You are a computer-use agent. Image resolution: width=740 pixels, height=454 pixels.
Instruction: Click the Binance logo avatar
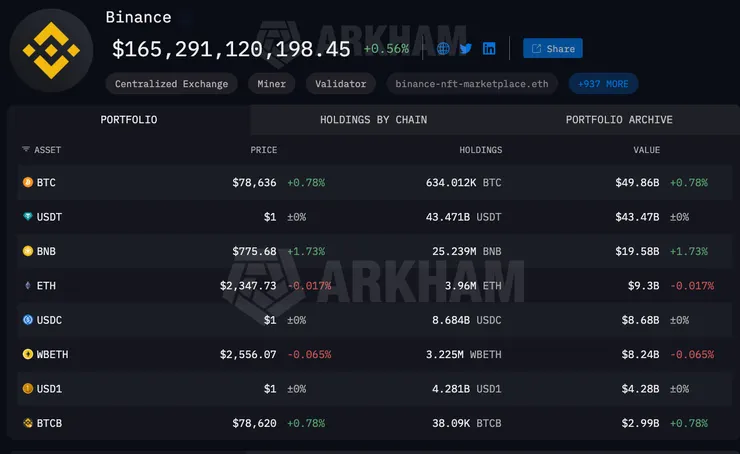click(x=51, y=50)
